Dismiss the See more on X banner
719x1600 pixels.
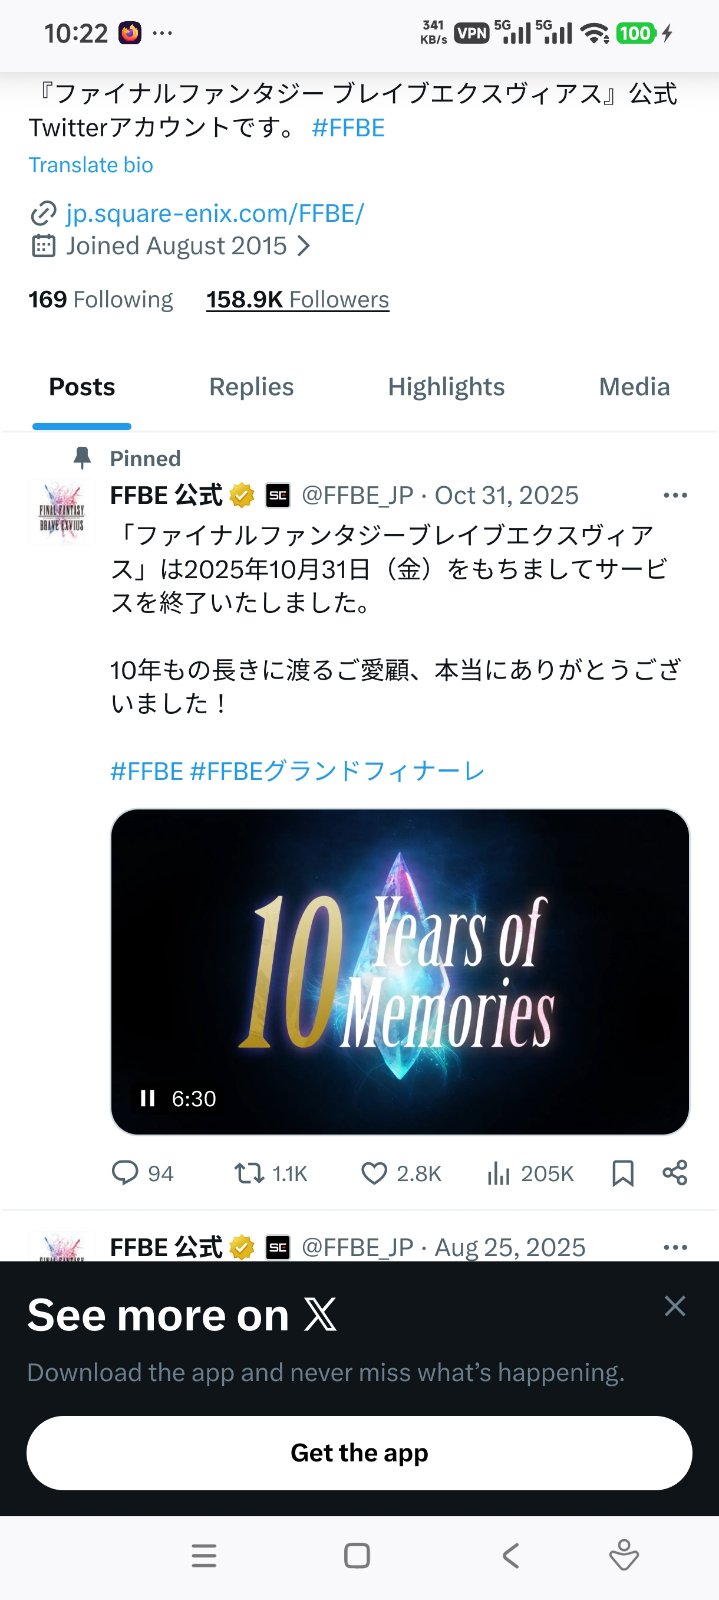tap(675, 1306)
